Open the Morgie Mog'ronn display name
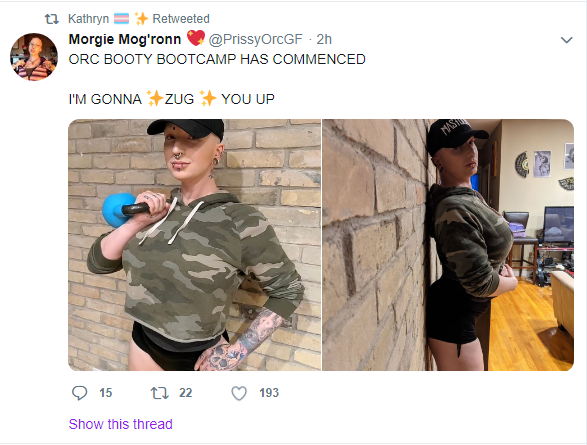Screen dimensions: 587x445 (125, 39)
